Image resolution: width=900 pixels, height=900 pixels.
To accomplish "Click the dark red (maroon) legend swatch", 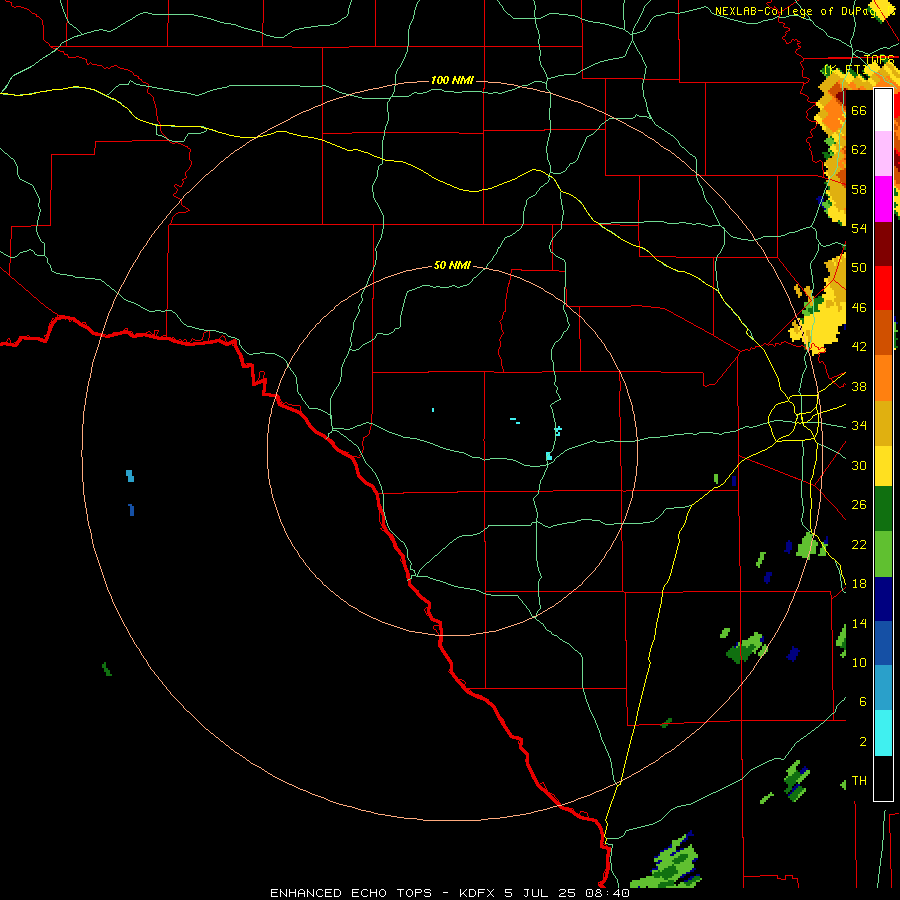I will [x=883, y=244].
